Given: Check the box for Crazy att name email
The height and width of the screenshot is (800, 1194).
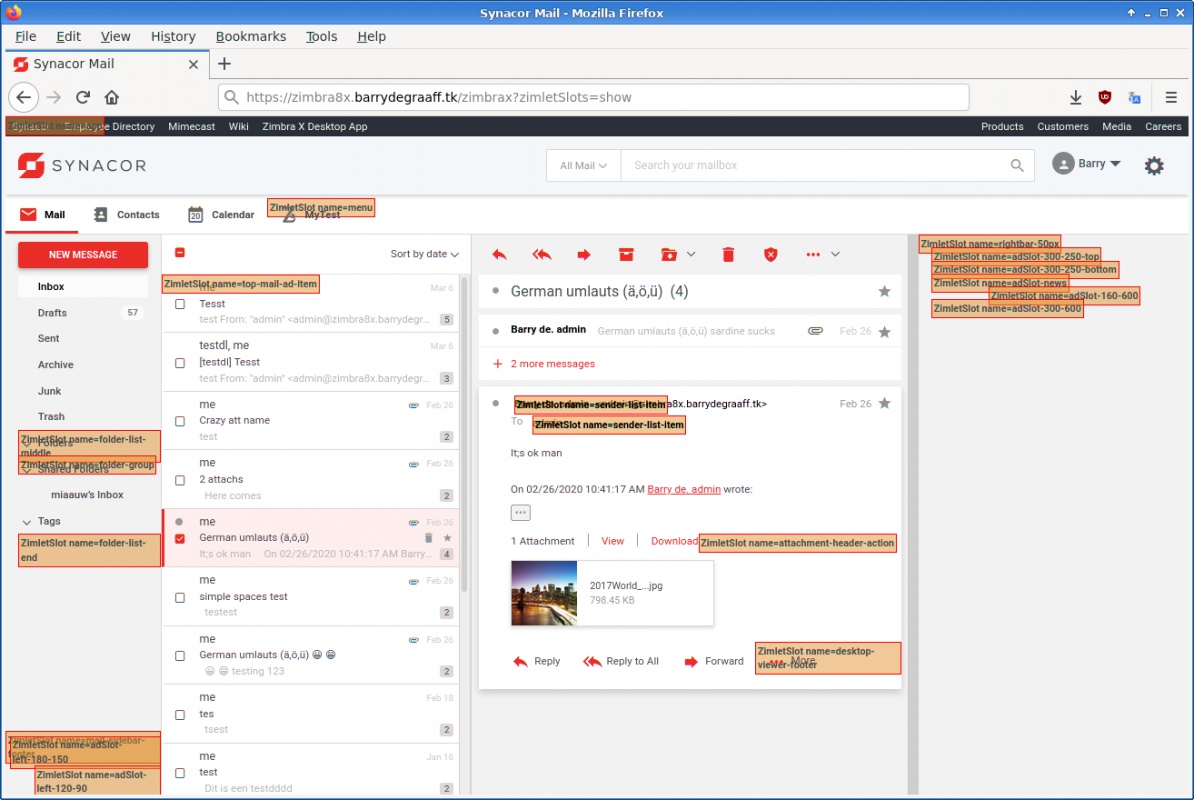Looking at the screenshot, I should [x=180, y=421].
